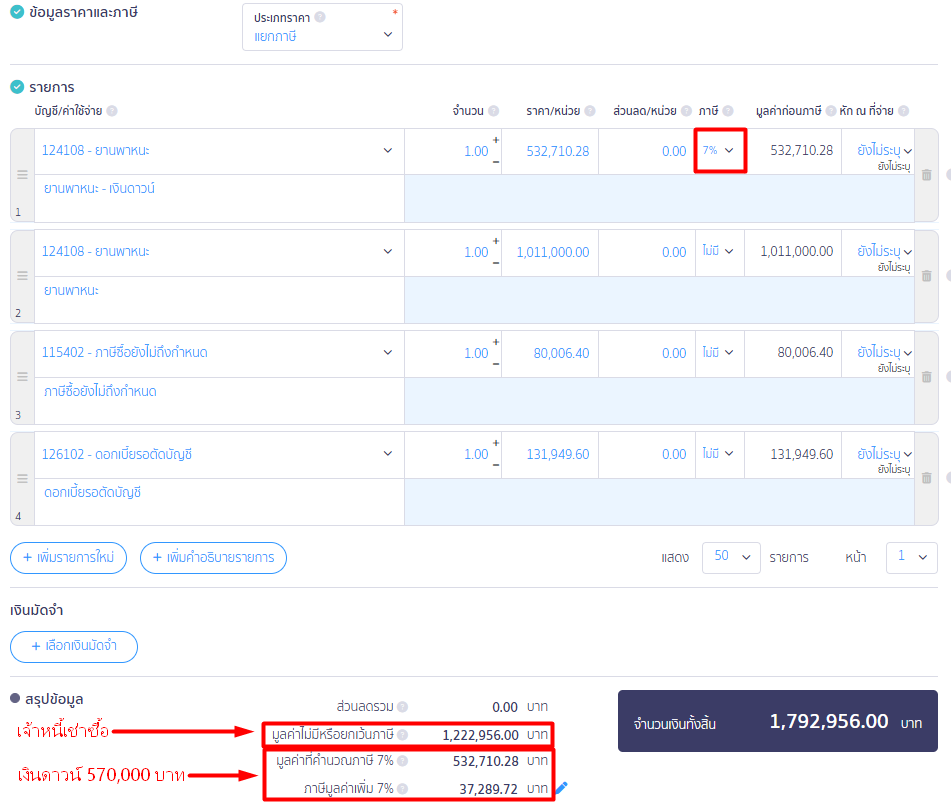This screenshot has width=951, height=803.
Task: Decrease quantity of row 2 with minus
Action: 496,262
